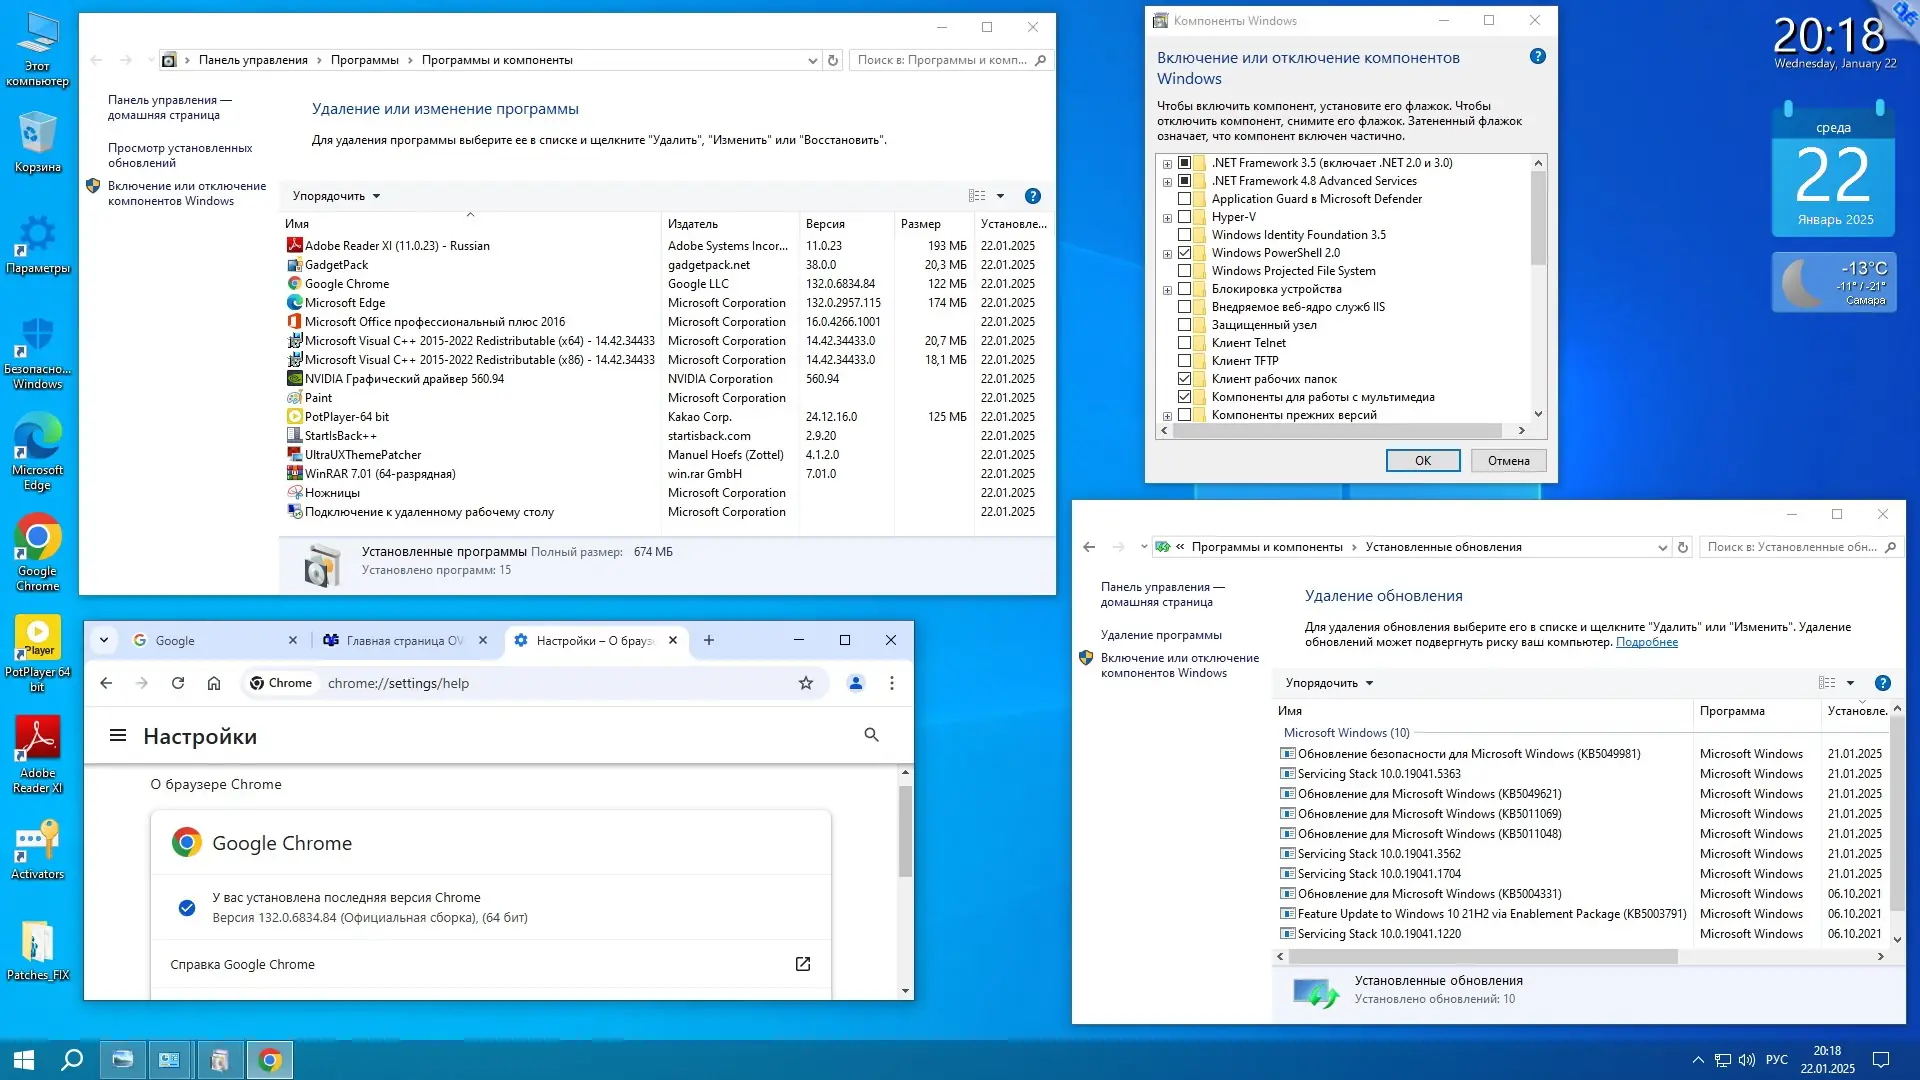Bookmark page with Chrome star icon
Viewport: 1920px width, 1080px height.
pyautogui.click(x=806, y=683)
